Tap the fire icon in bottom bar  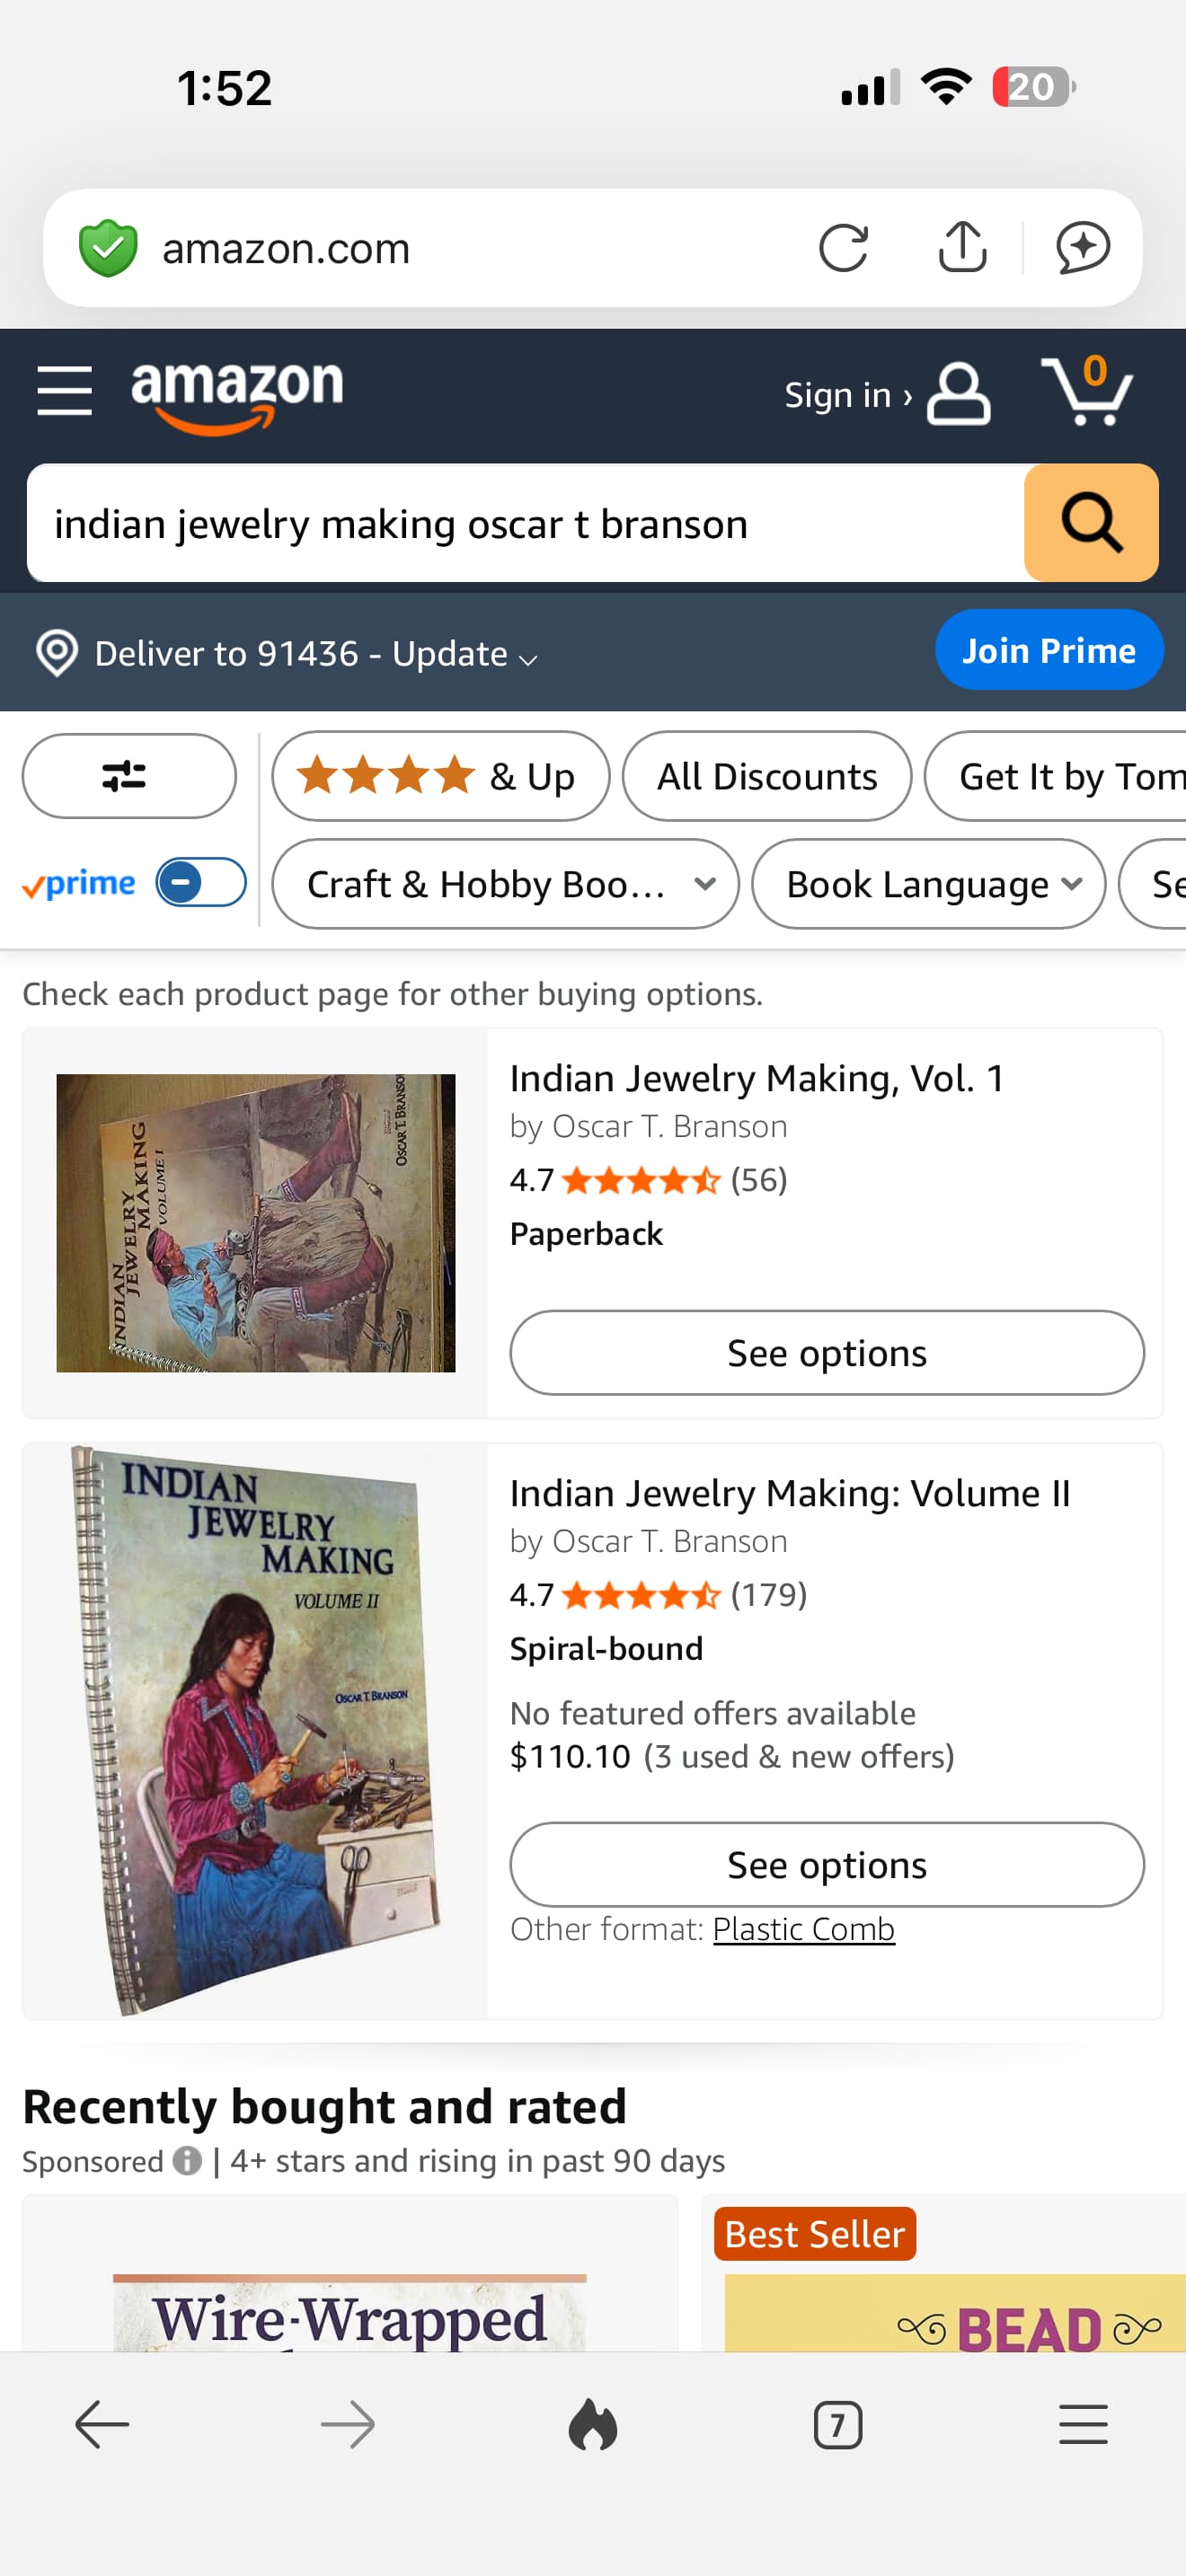(x=593, y=2425)
